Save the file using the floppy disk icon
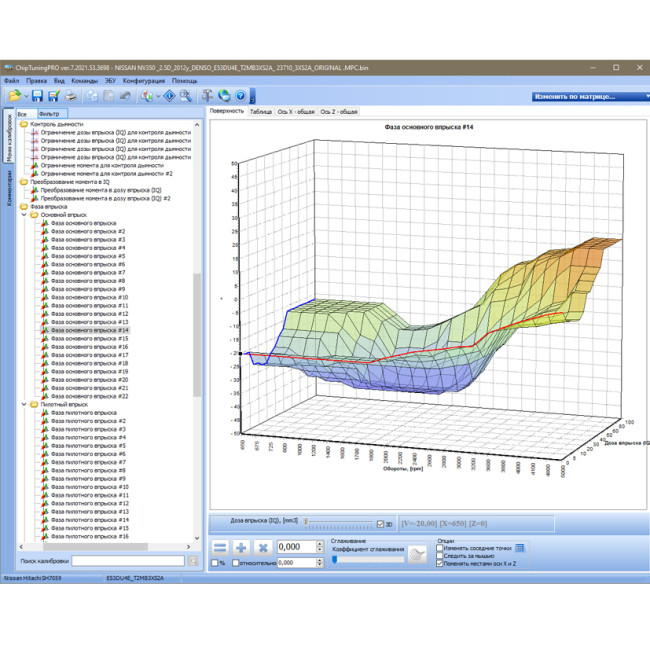The height and width of the screenshot is (650, 650). coord(38,96)
